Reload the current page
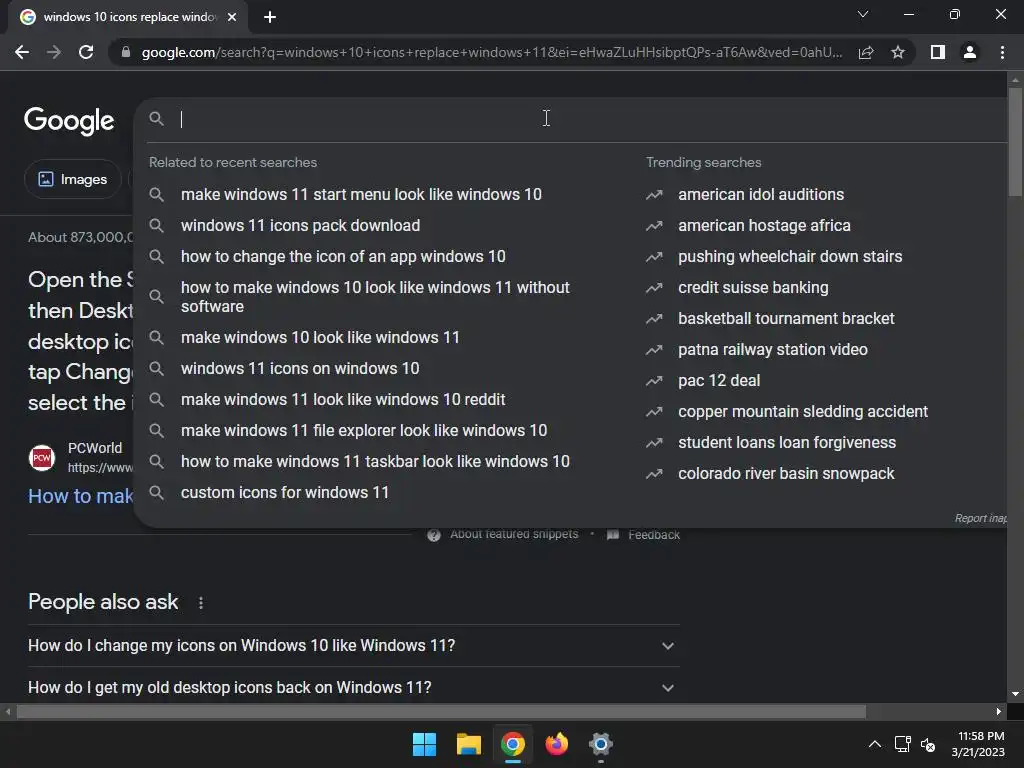This screenshot has width=1024, height=768. [x=86, y=52]
